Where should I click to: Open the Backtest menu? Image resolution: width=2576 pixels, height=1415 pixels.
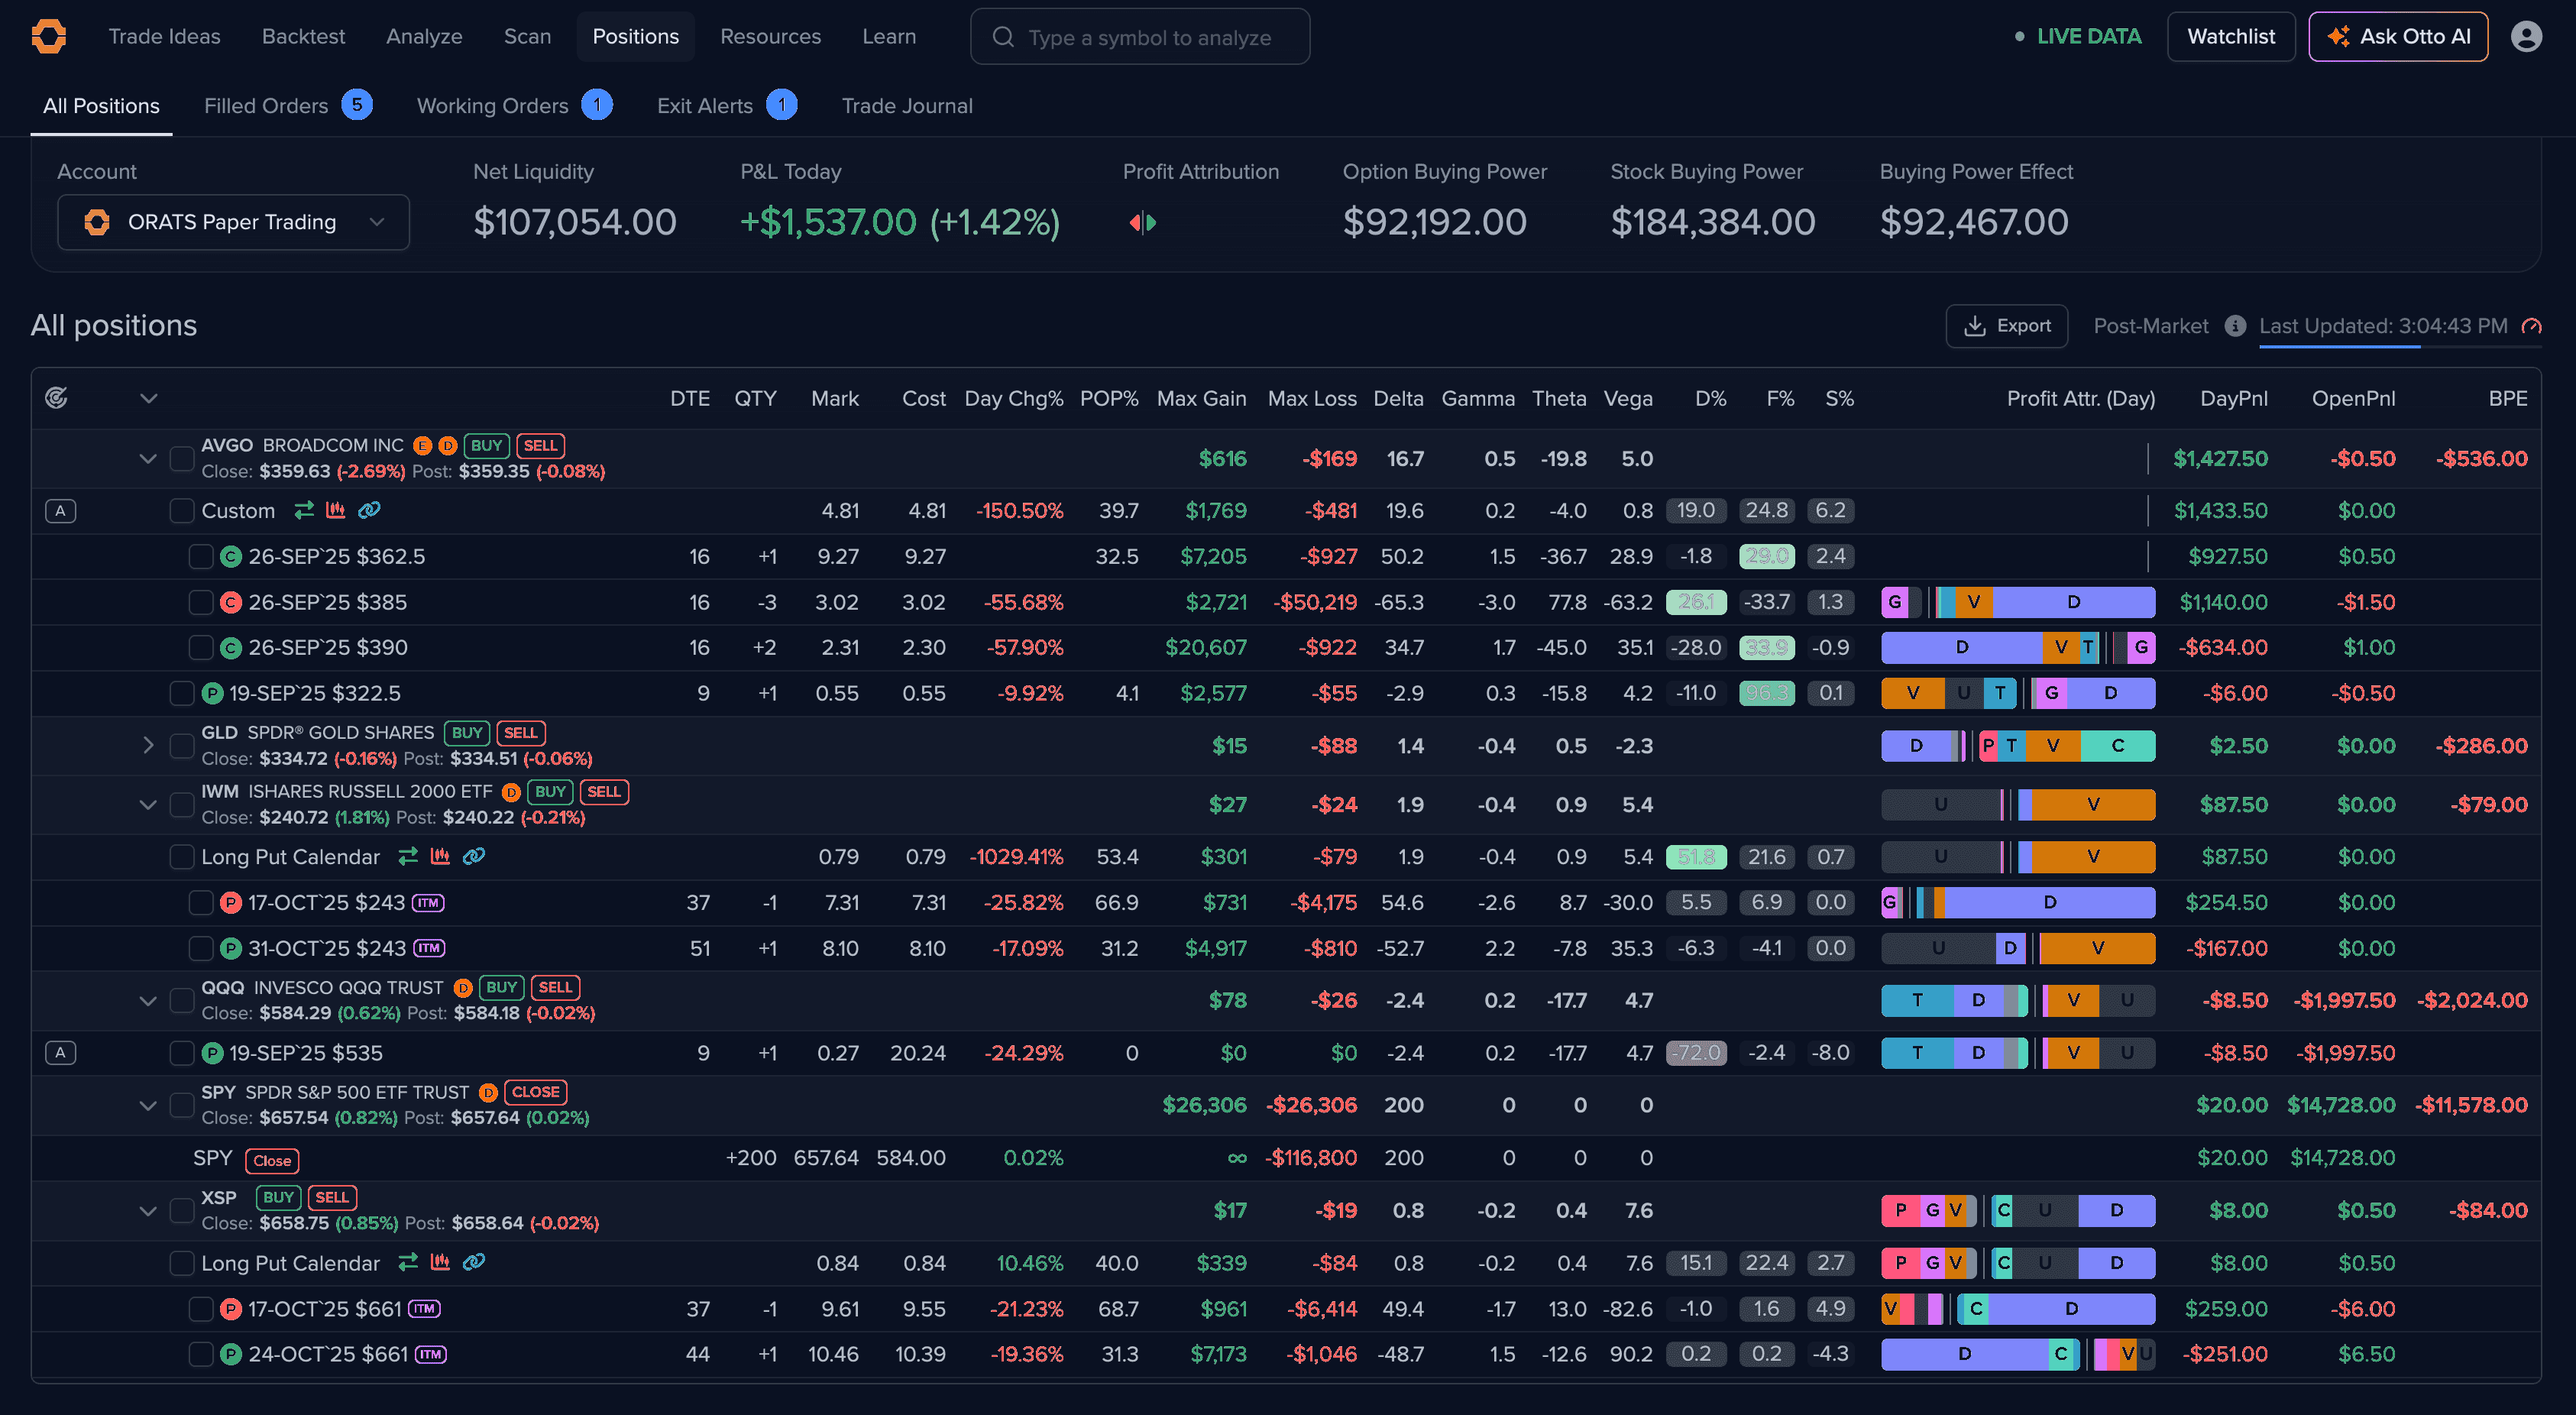(x=303, y=36)
